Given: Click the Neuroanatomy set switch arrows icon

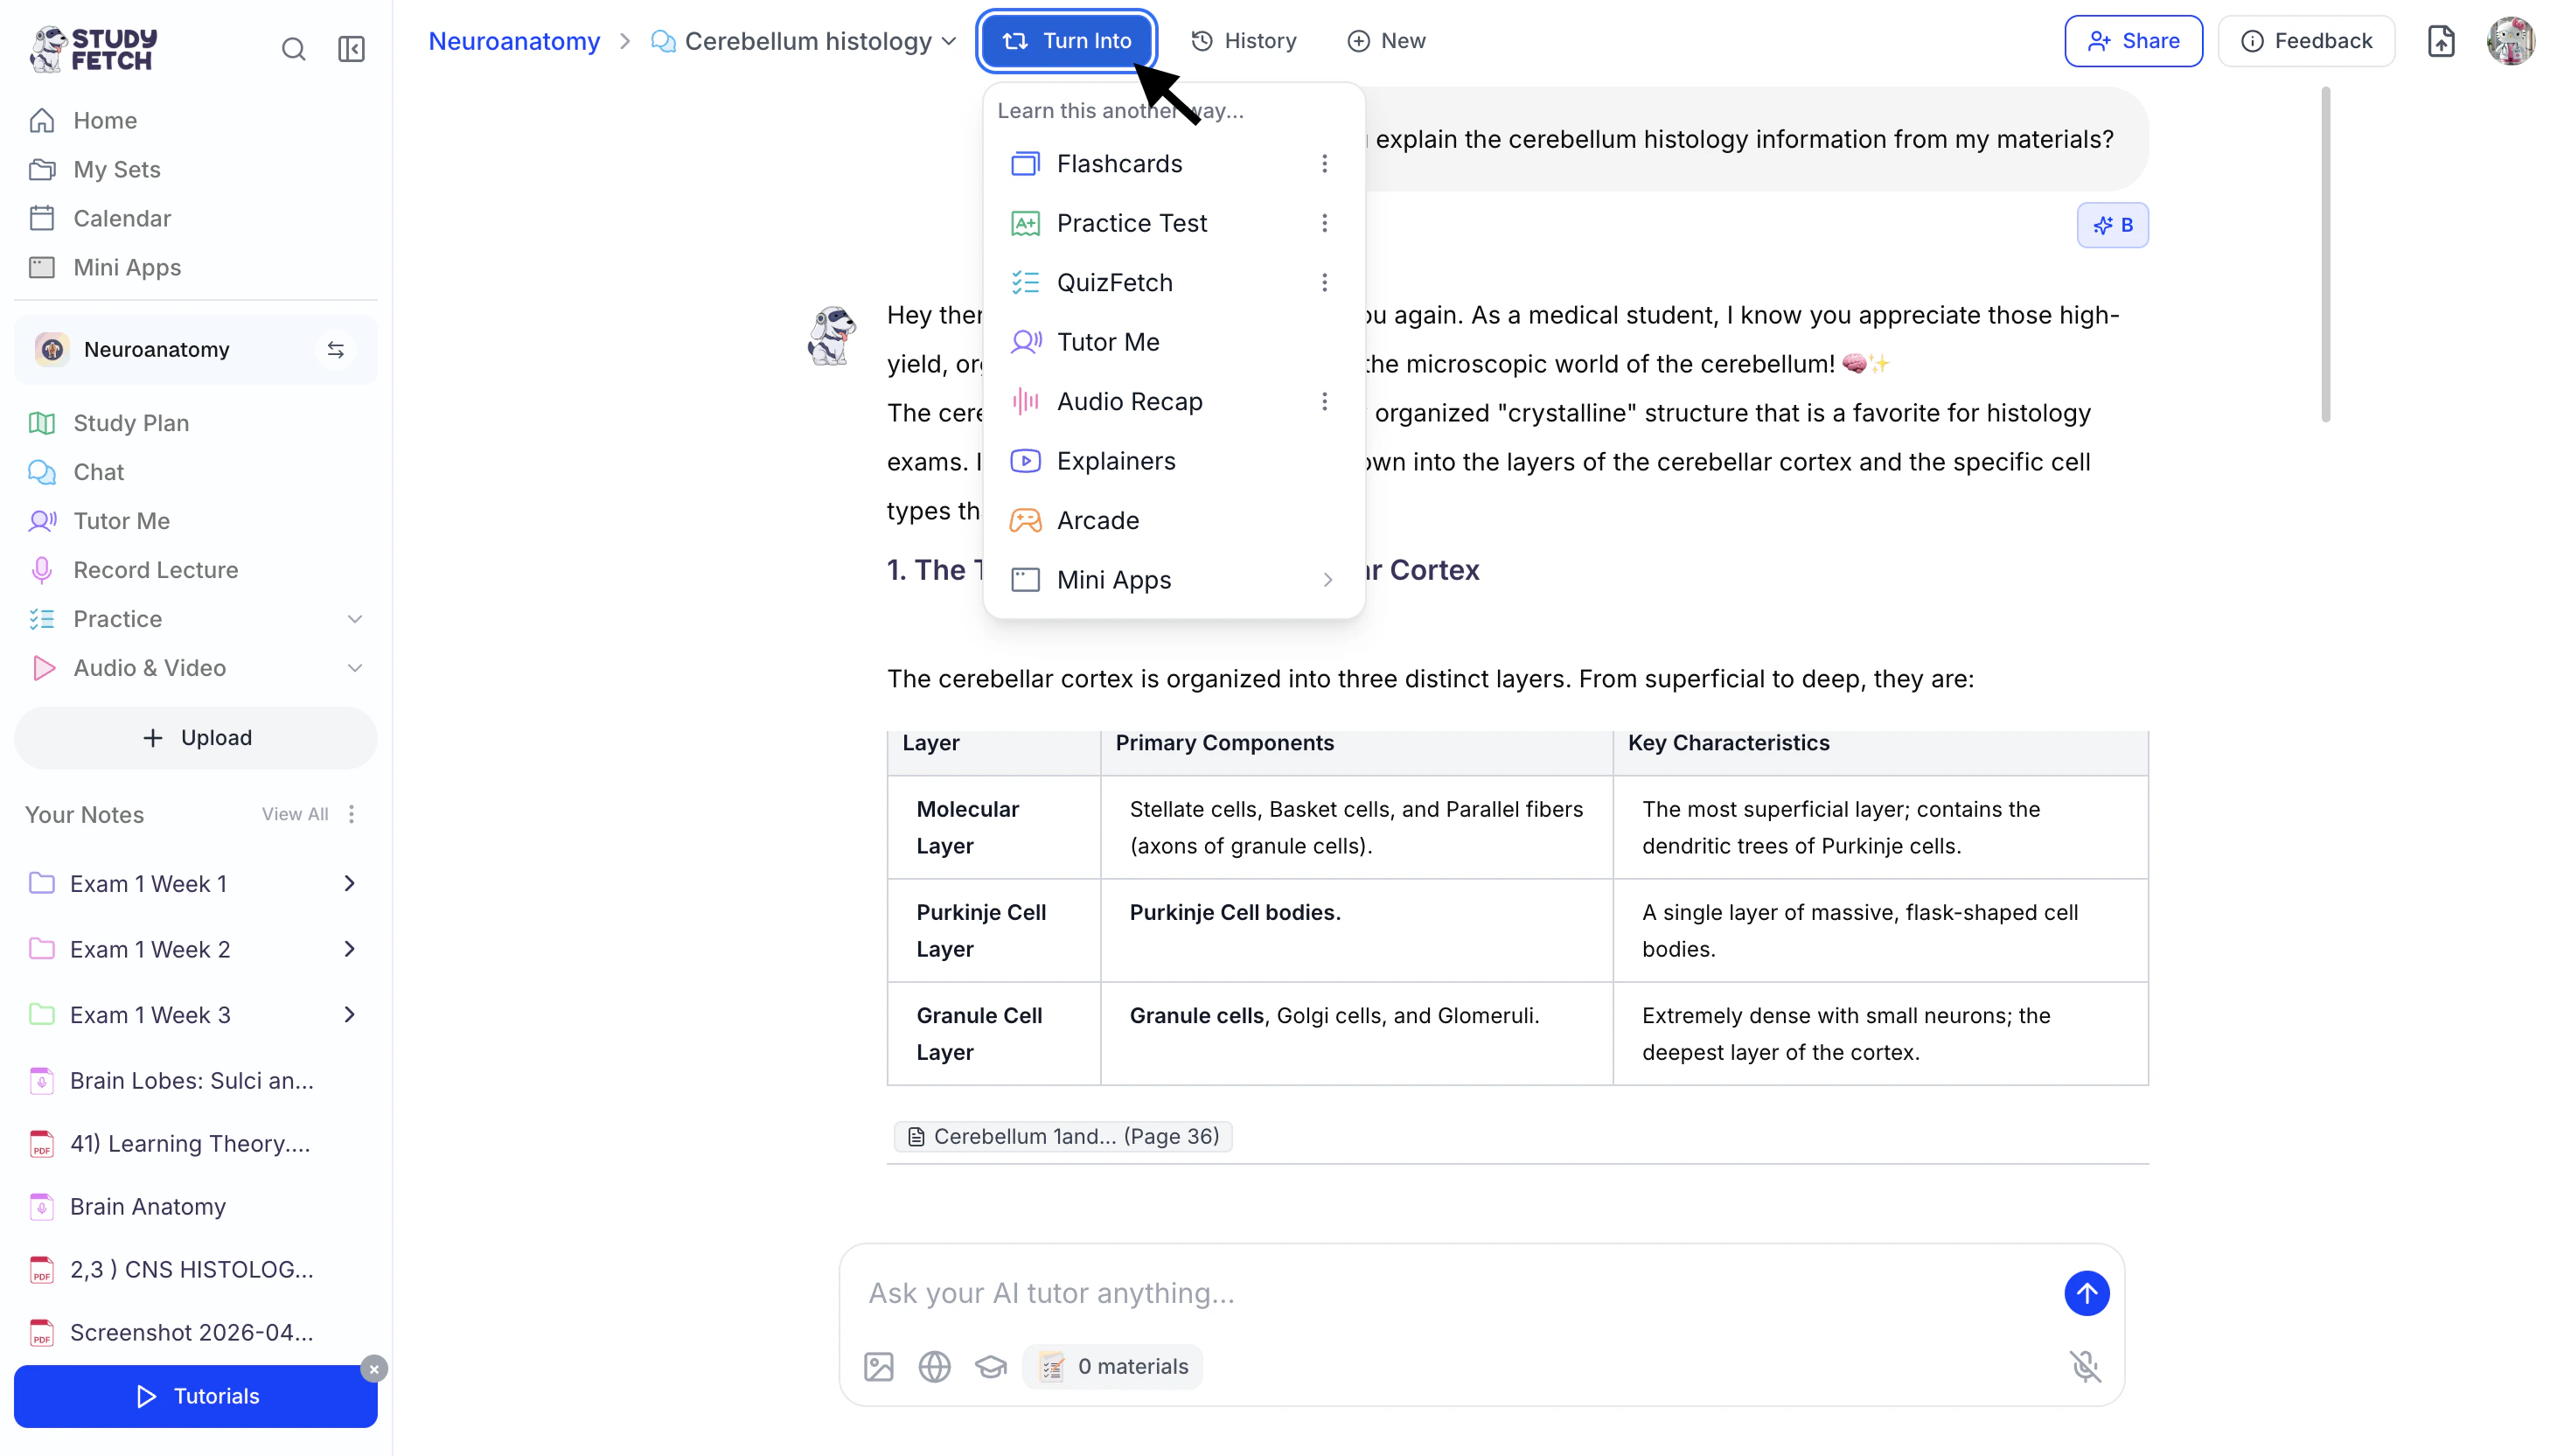Looking at the screenshot, I should [x=336, y=350].
